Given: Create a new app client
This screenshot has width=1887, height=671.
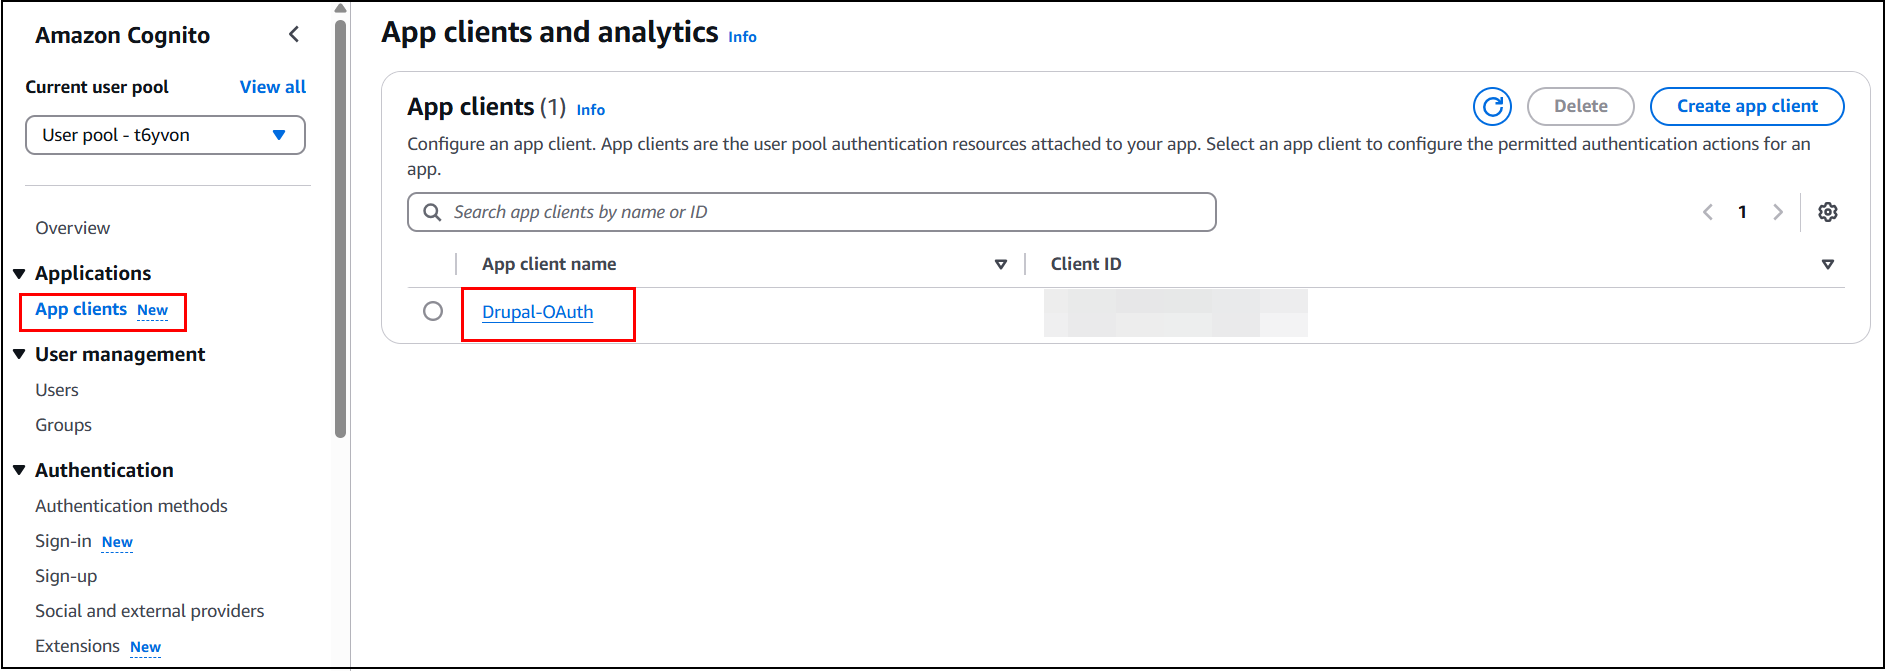Looking at the screenshot, I should (1746, 106).
